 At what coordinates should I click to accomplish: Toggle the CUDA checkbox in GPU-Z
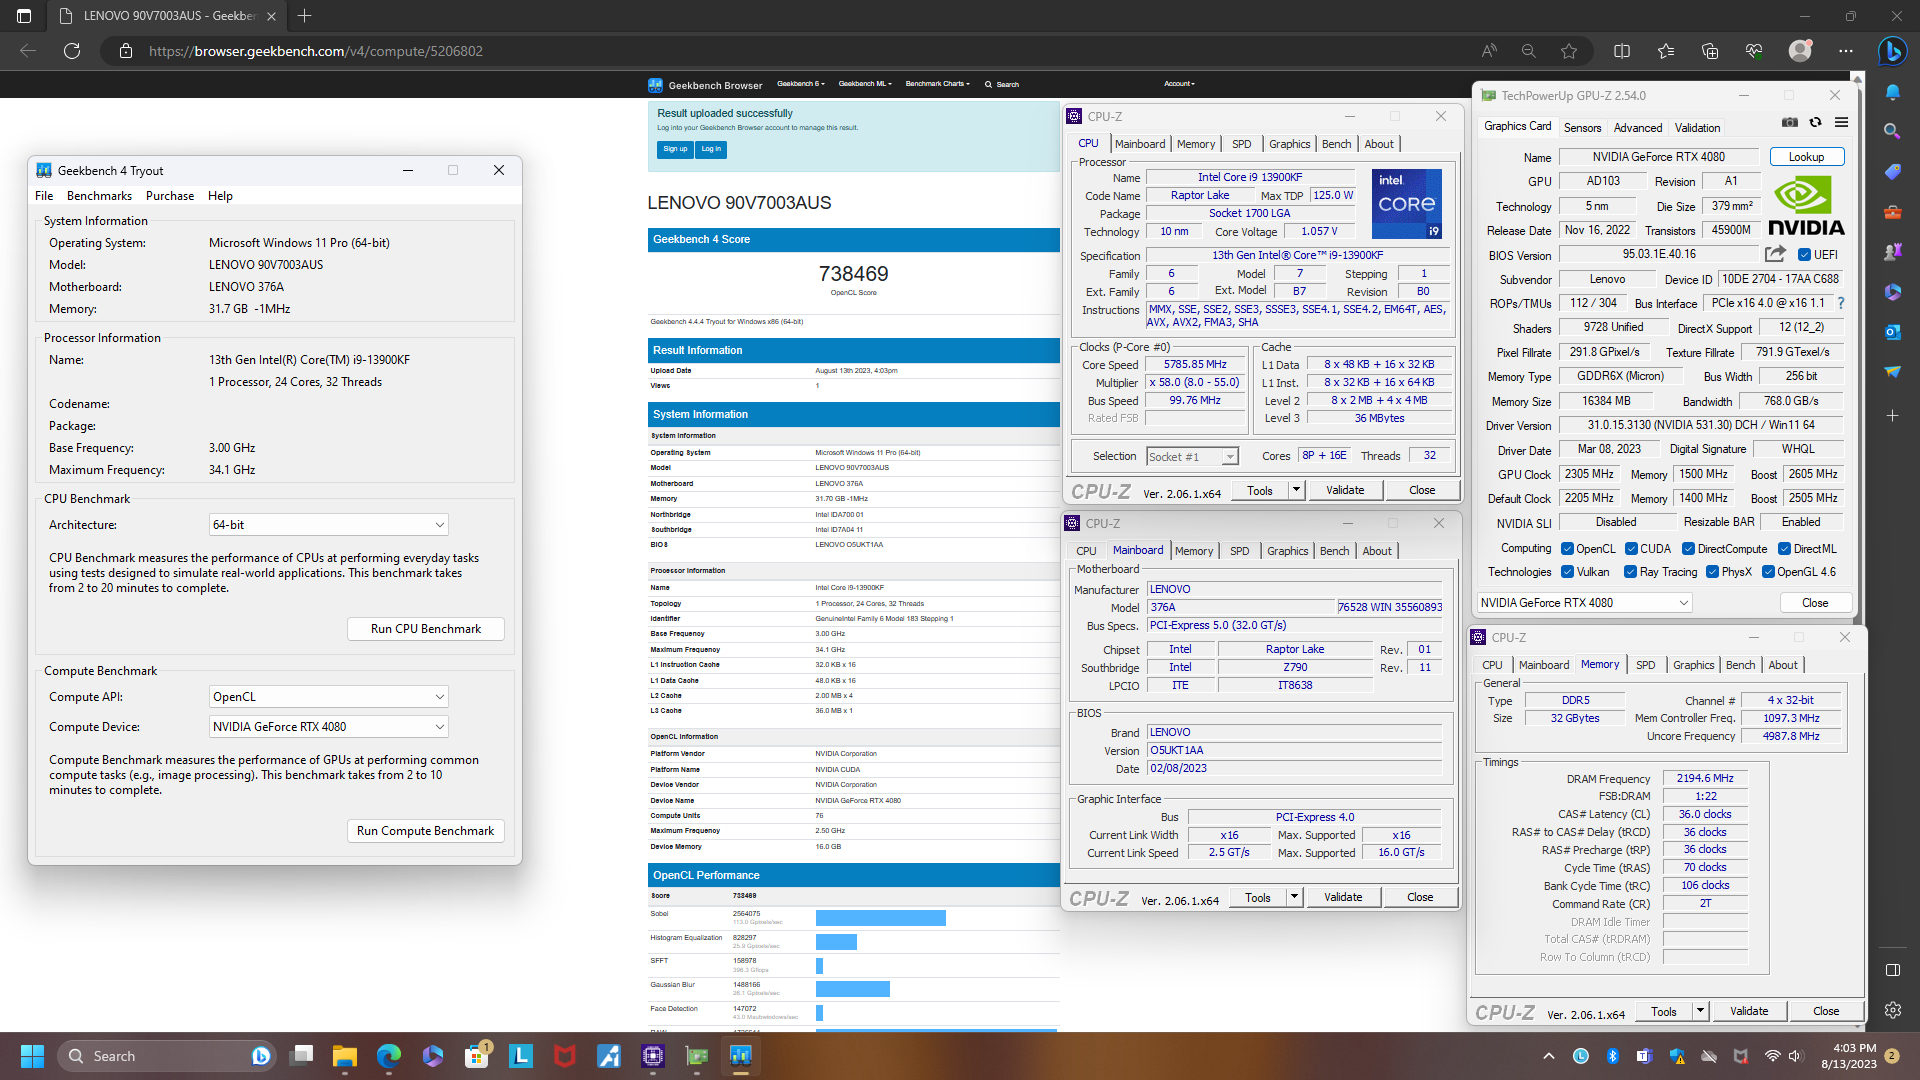click(1631, 549)
